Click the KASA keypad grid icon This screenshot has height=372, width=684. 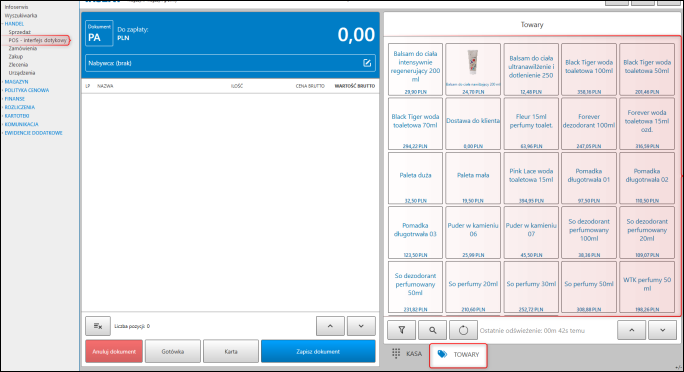point(396,353)
